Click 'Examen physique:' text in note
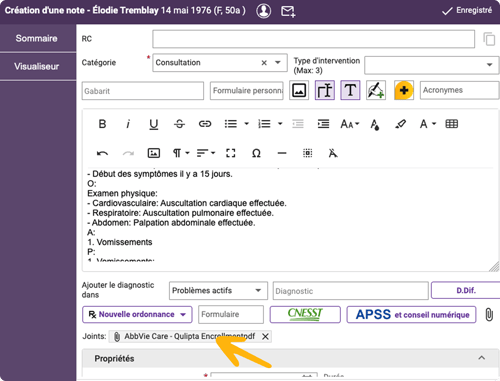The width and height of the screenshot is (500, 381). 122,193
